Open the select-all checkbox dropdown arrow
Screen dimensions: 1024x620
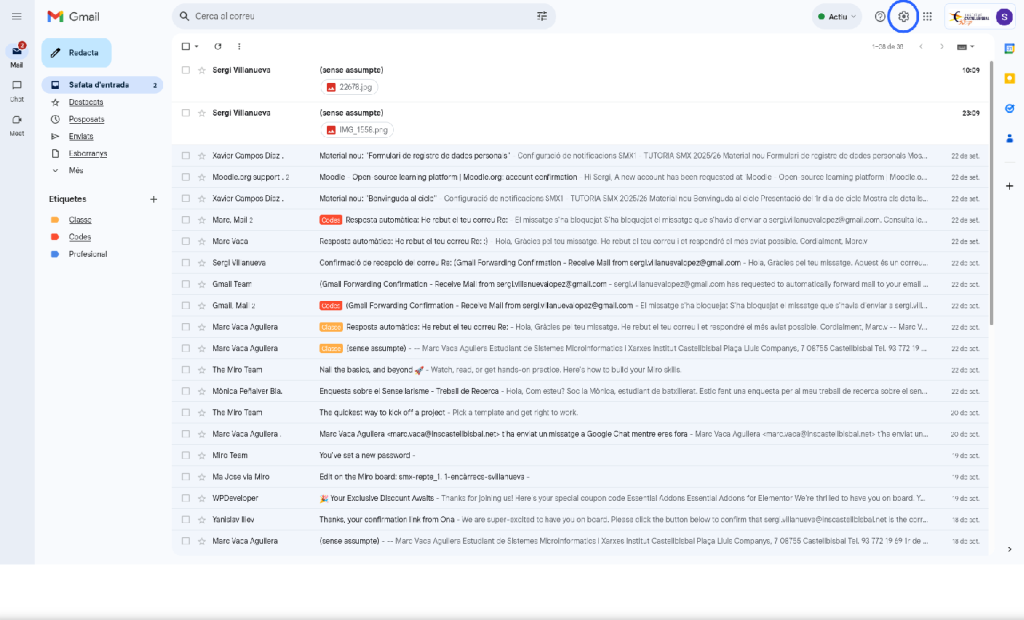(x=197, y=46)
